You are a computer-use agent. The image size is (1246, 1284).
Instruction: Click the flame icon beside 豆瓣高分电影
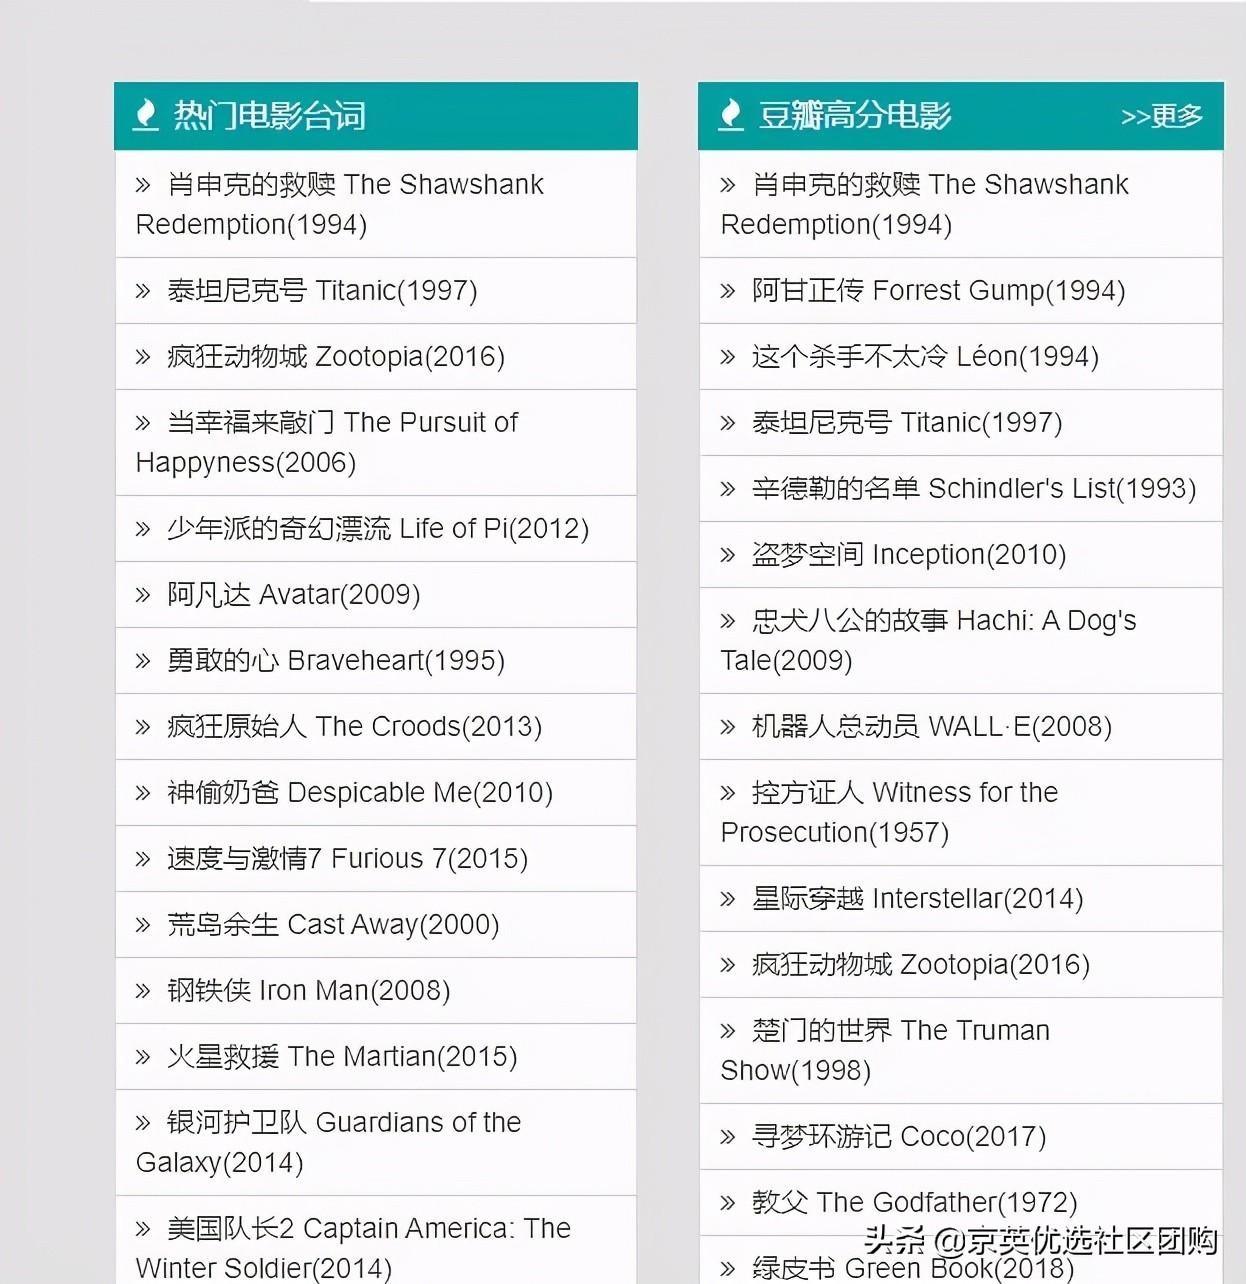coord(731,115)
